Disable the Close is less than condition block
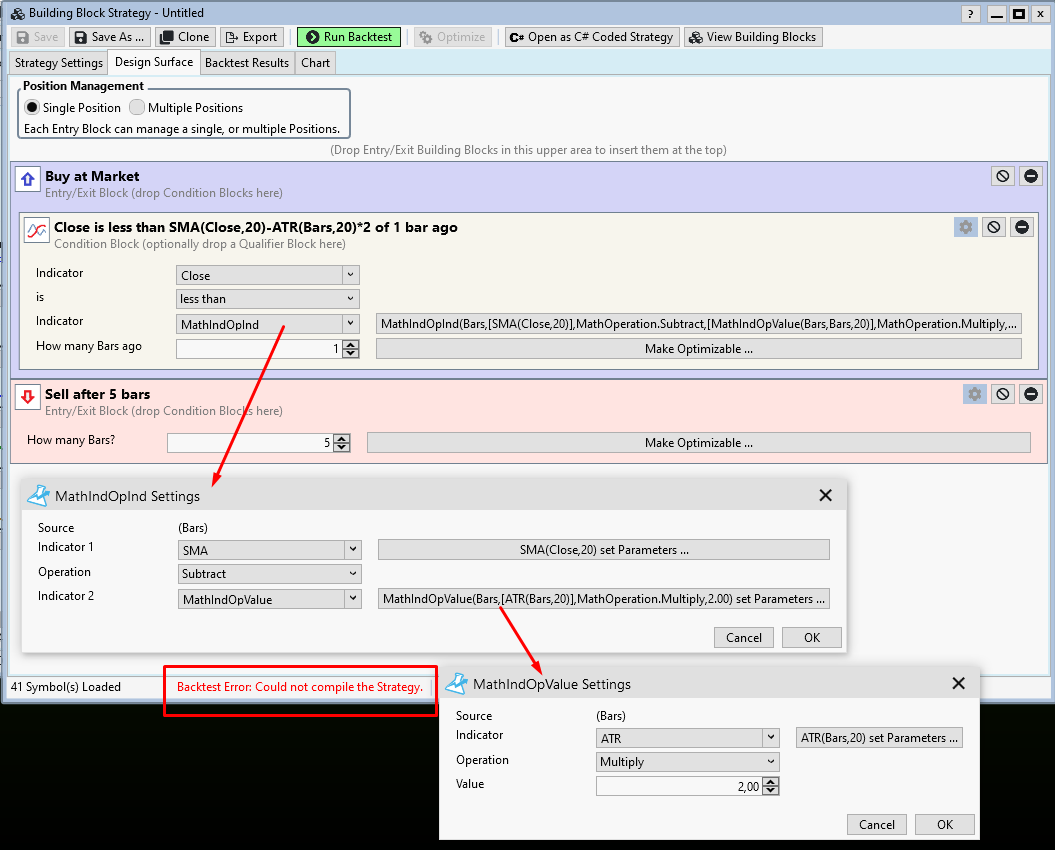Image resolution: width=1055 pixels, height=850 pixels. coord(993,227)
